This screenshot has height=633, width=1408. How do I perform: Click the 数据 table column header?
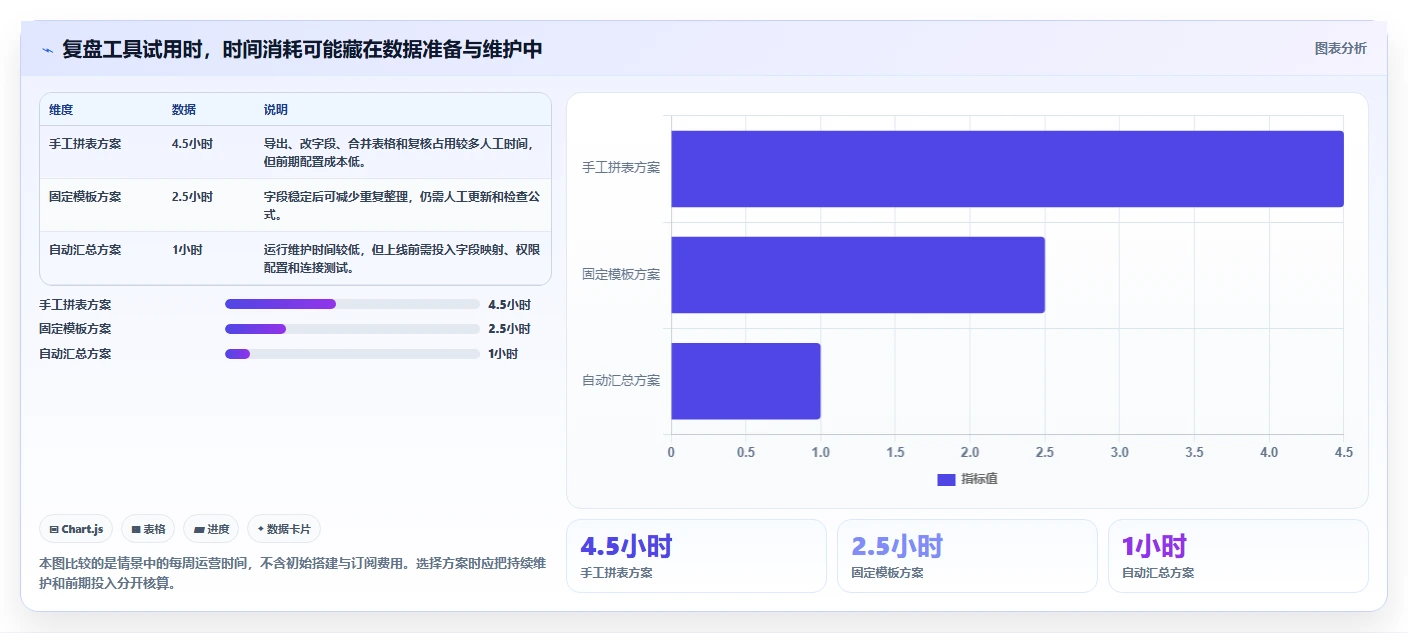[x=184, y=110]
